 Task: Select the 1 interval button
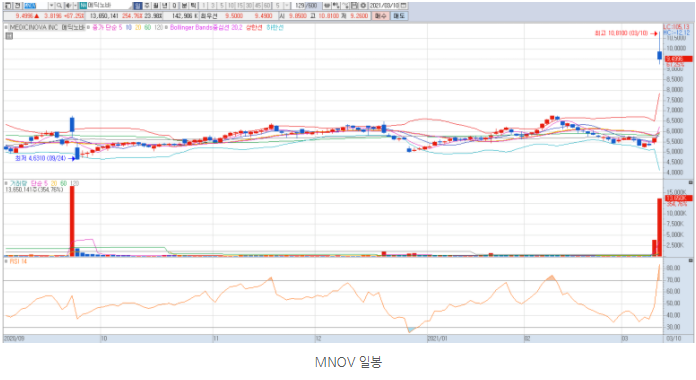tap(204, 5)
